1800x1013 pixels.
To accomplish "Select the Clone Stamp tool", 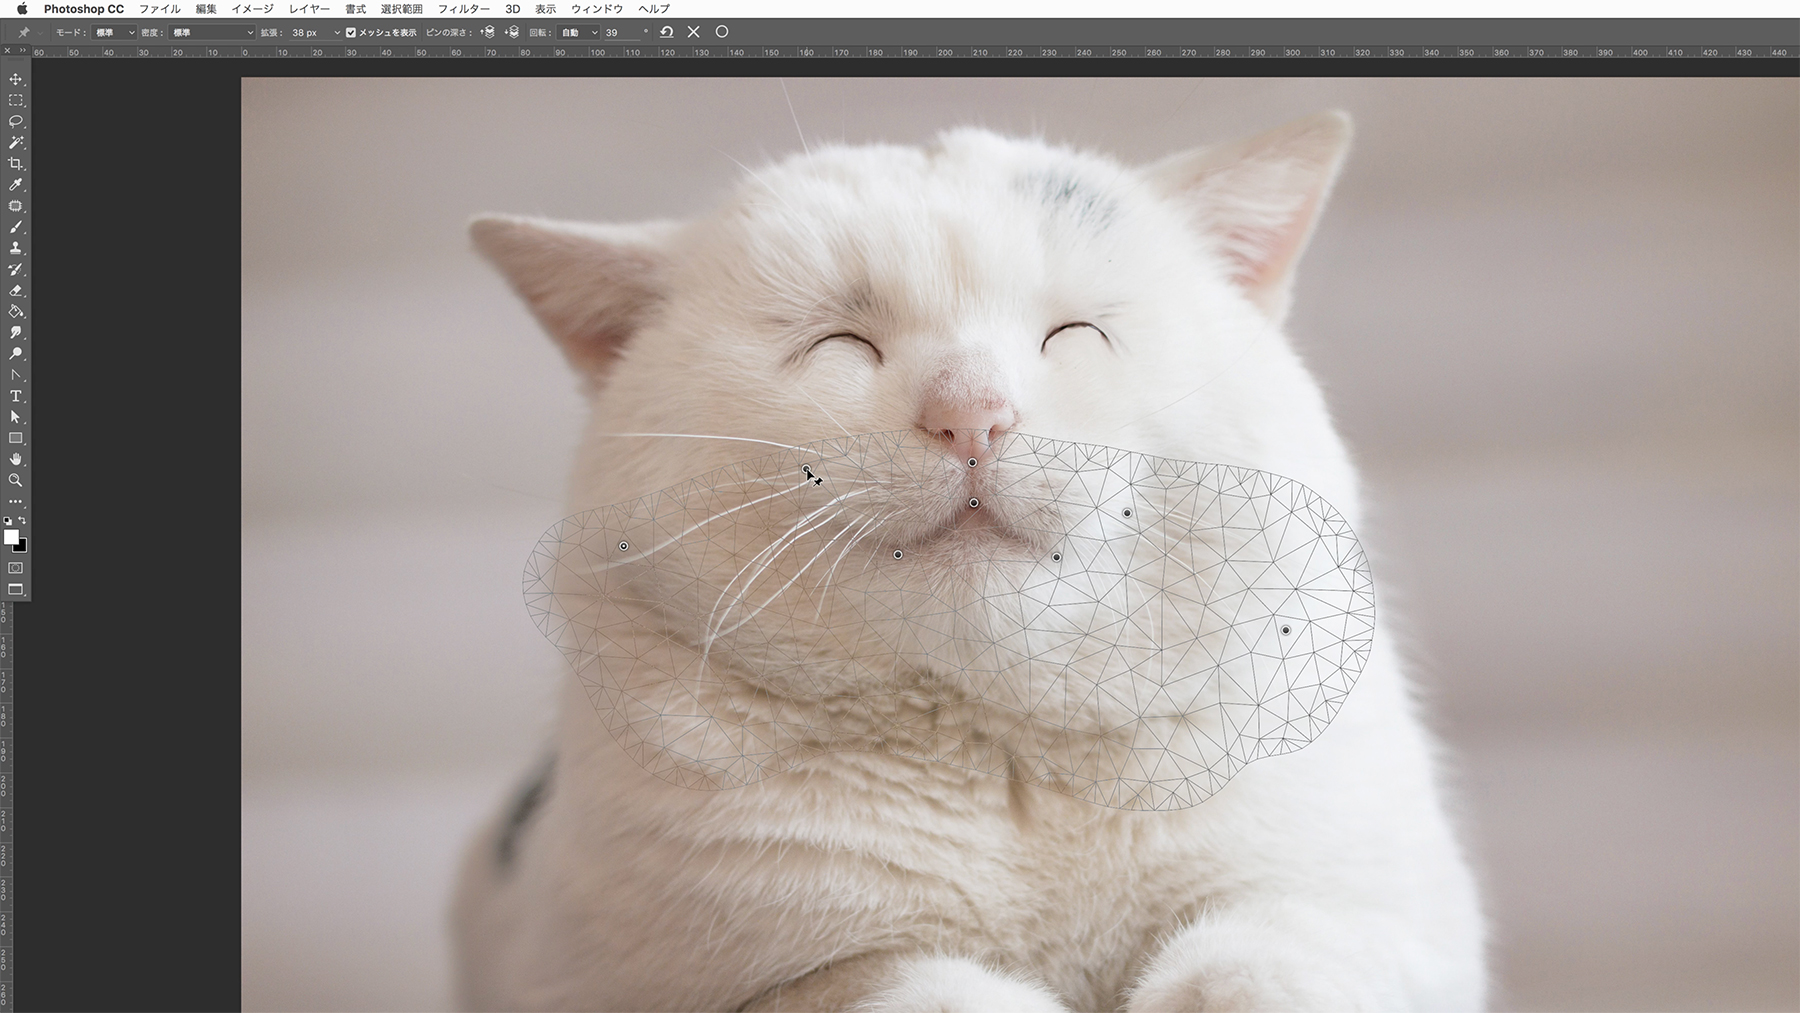I will point(16,248).
